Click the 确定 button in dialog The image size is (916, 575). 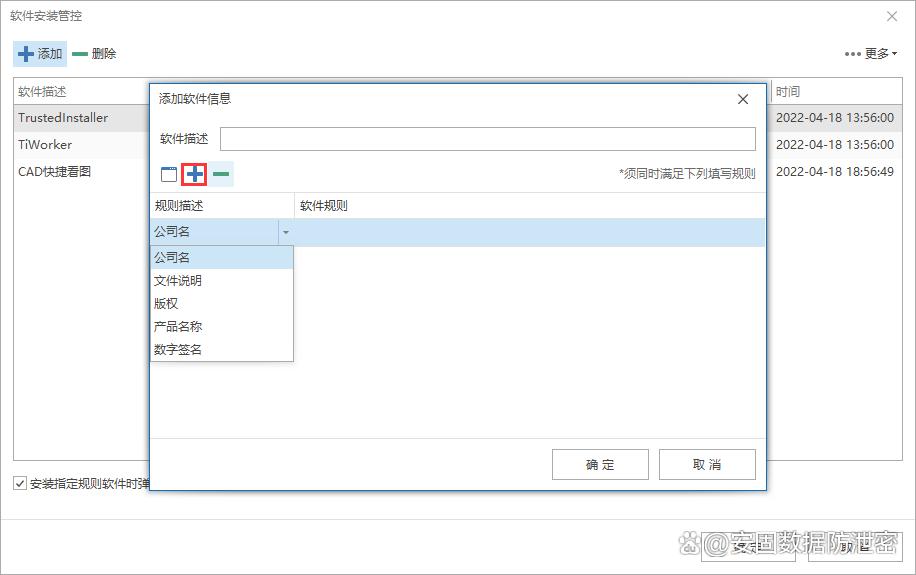[600, 465]
